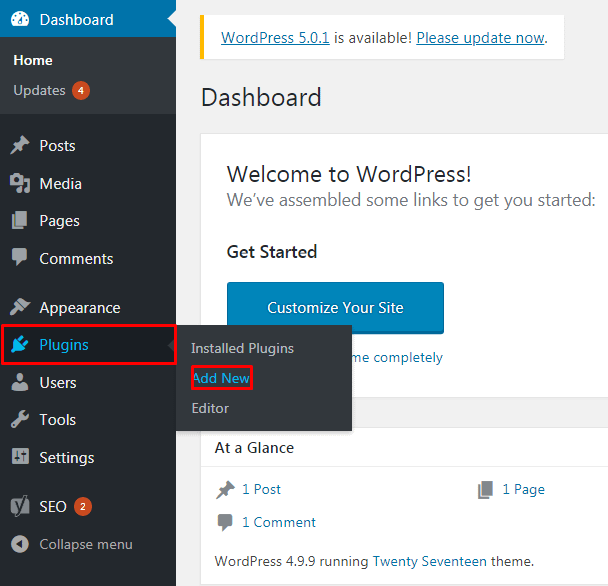Click the bubble icon beside 1 Comment
The width and height of the screenshot is (608, 586).
(x=225, y=522)
